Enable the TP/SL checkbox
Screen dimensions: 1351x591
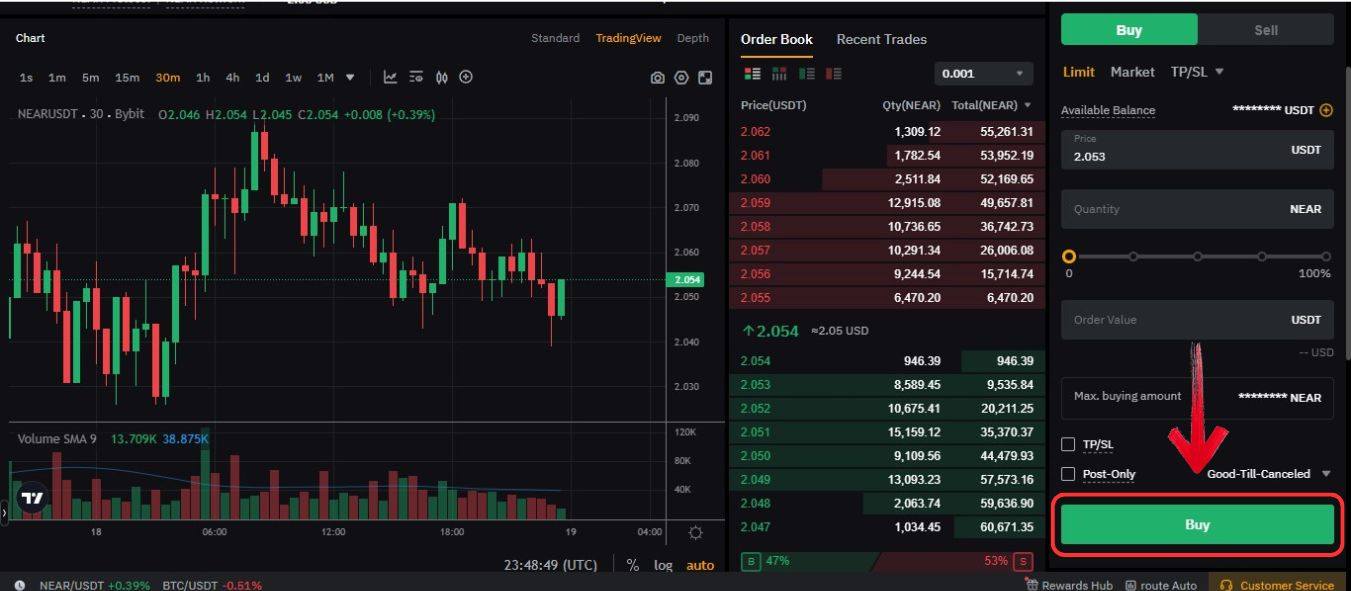pos(1068,444)
